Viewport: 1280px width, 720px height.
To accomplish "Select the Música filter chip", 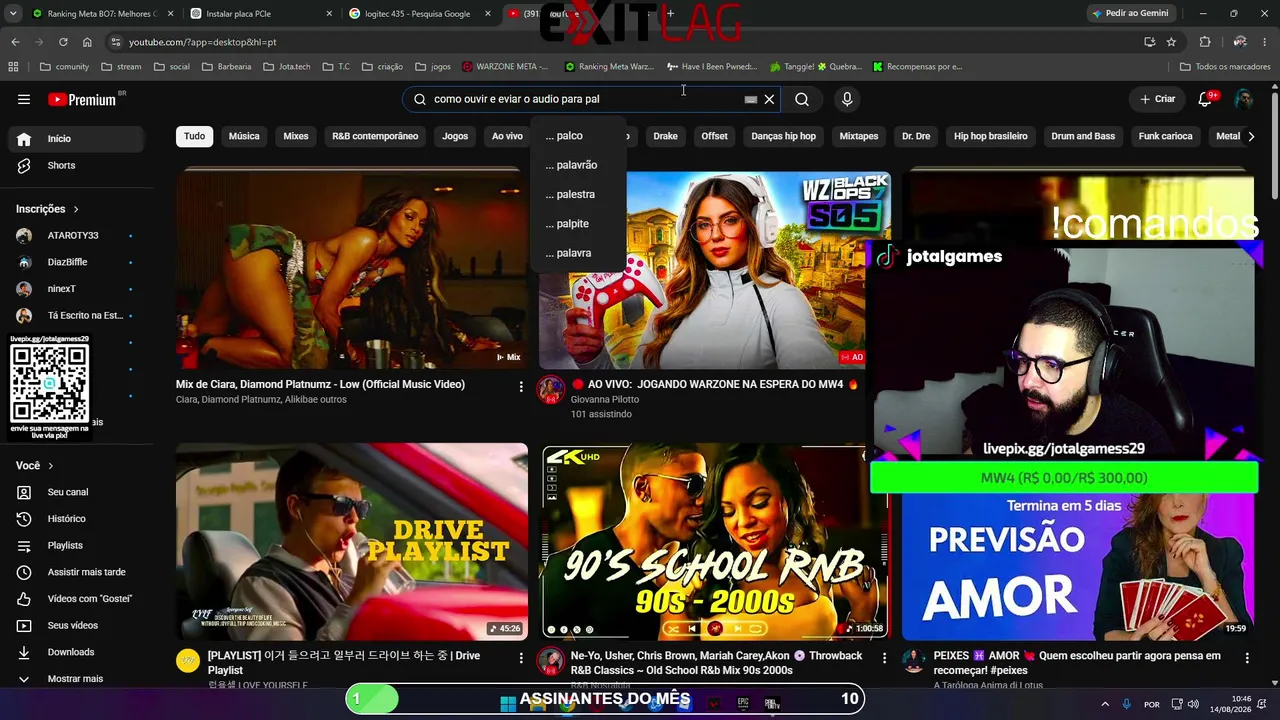I will click(x=244, y=136).
